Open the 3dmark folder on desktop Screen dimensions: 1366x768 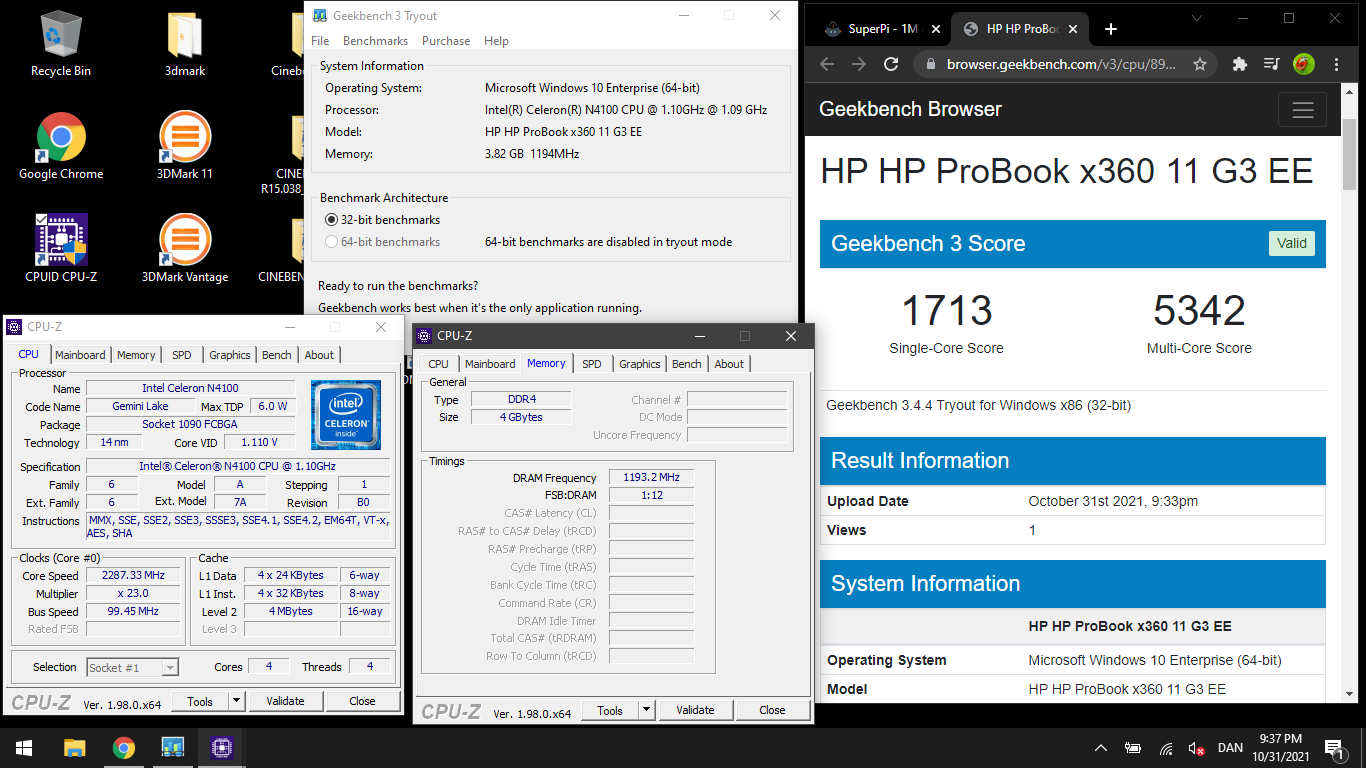pos(185,45)
